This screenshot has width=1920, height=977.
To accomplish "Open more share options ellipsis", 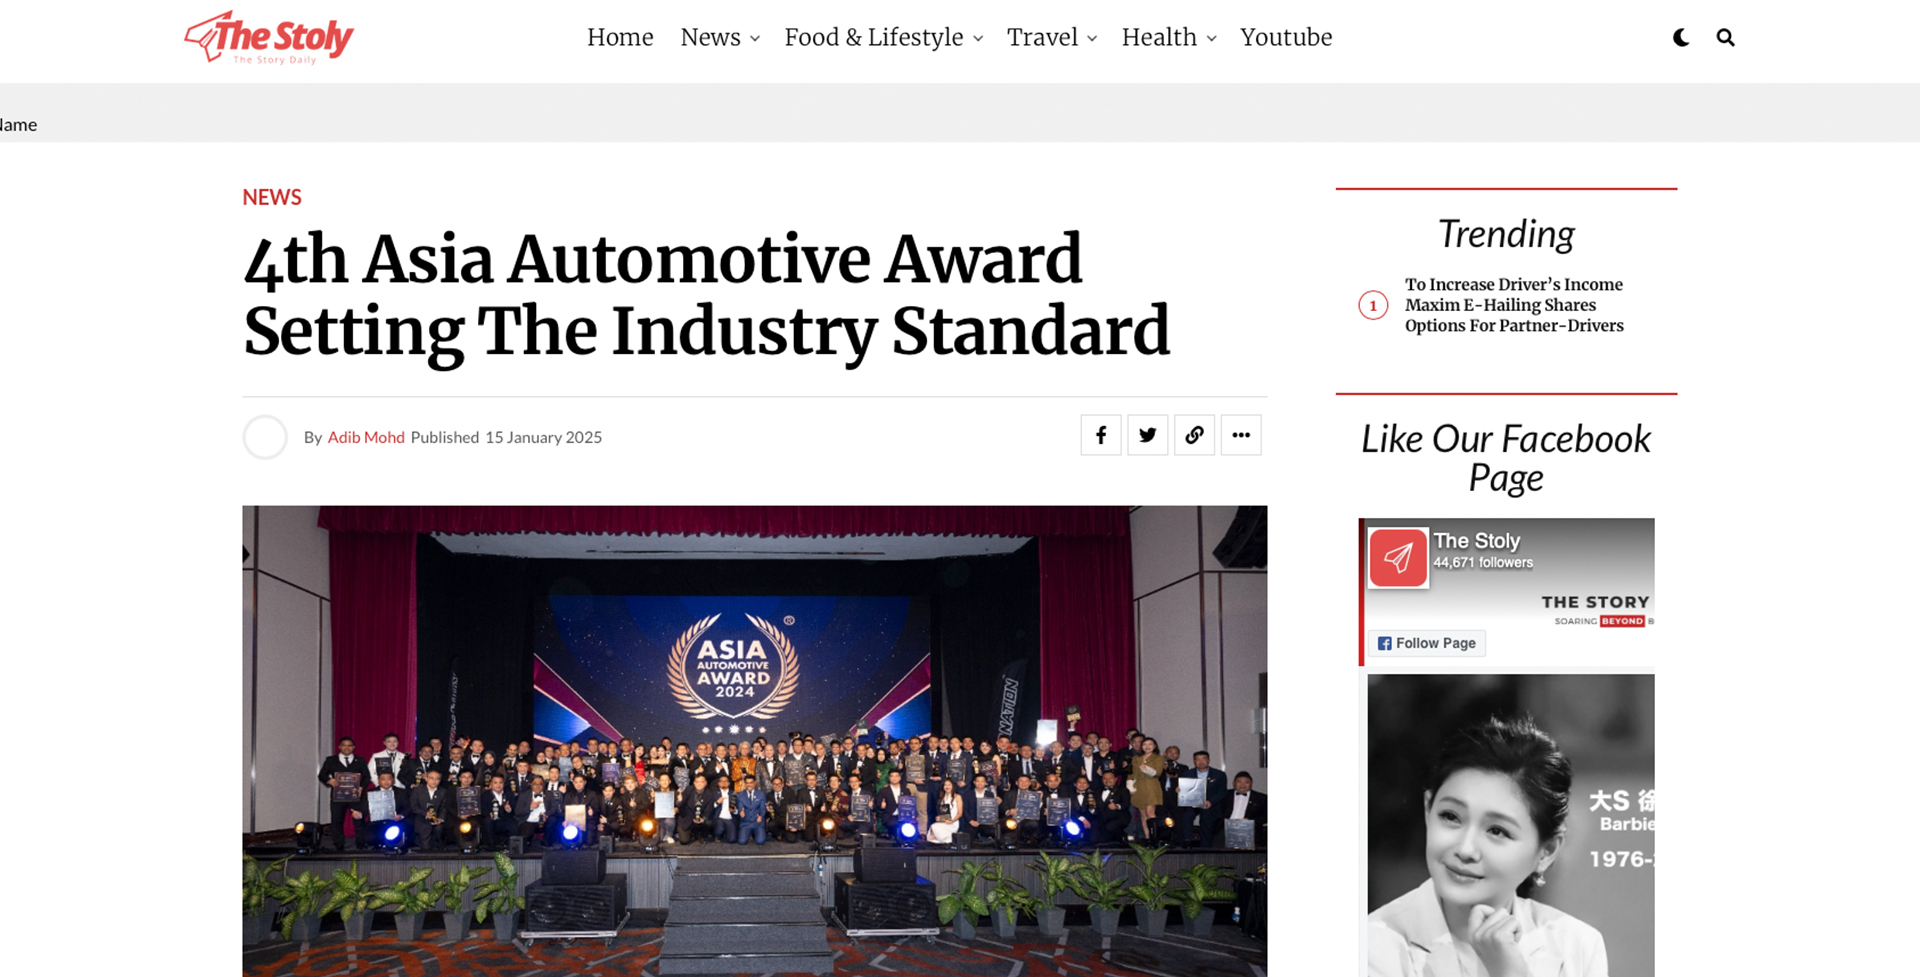I will click(1241, 435).
